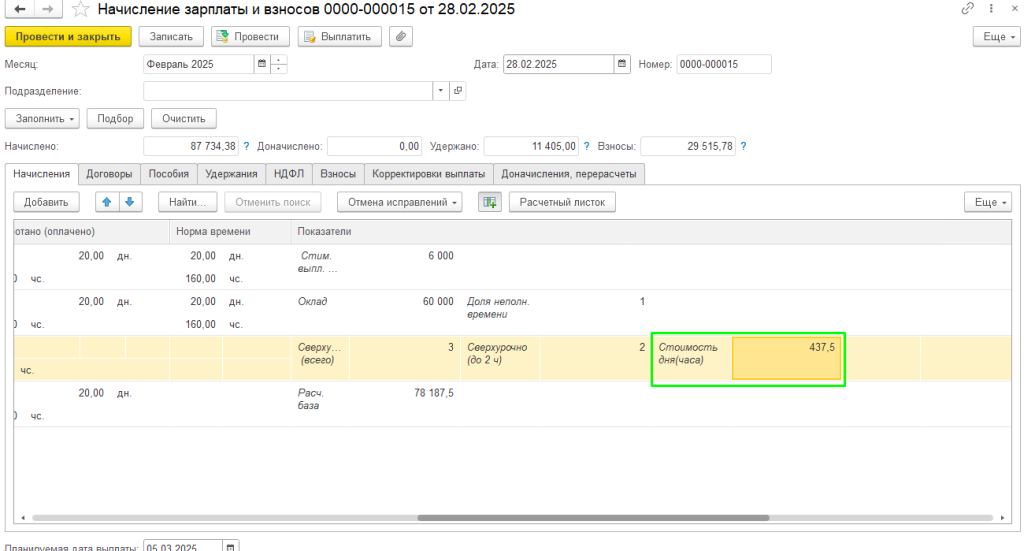Click the Взносы total field 29 515,78
Image resolution: width=1024 pixels, height=551 pixels.
click(x=688, y=146)
